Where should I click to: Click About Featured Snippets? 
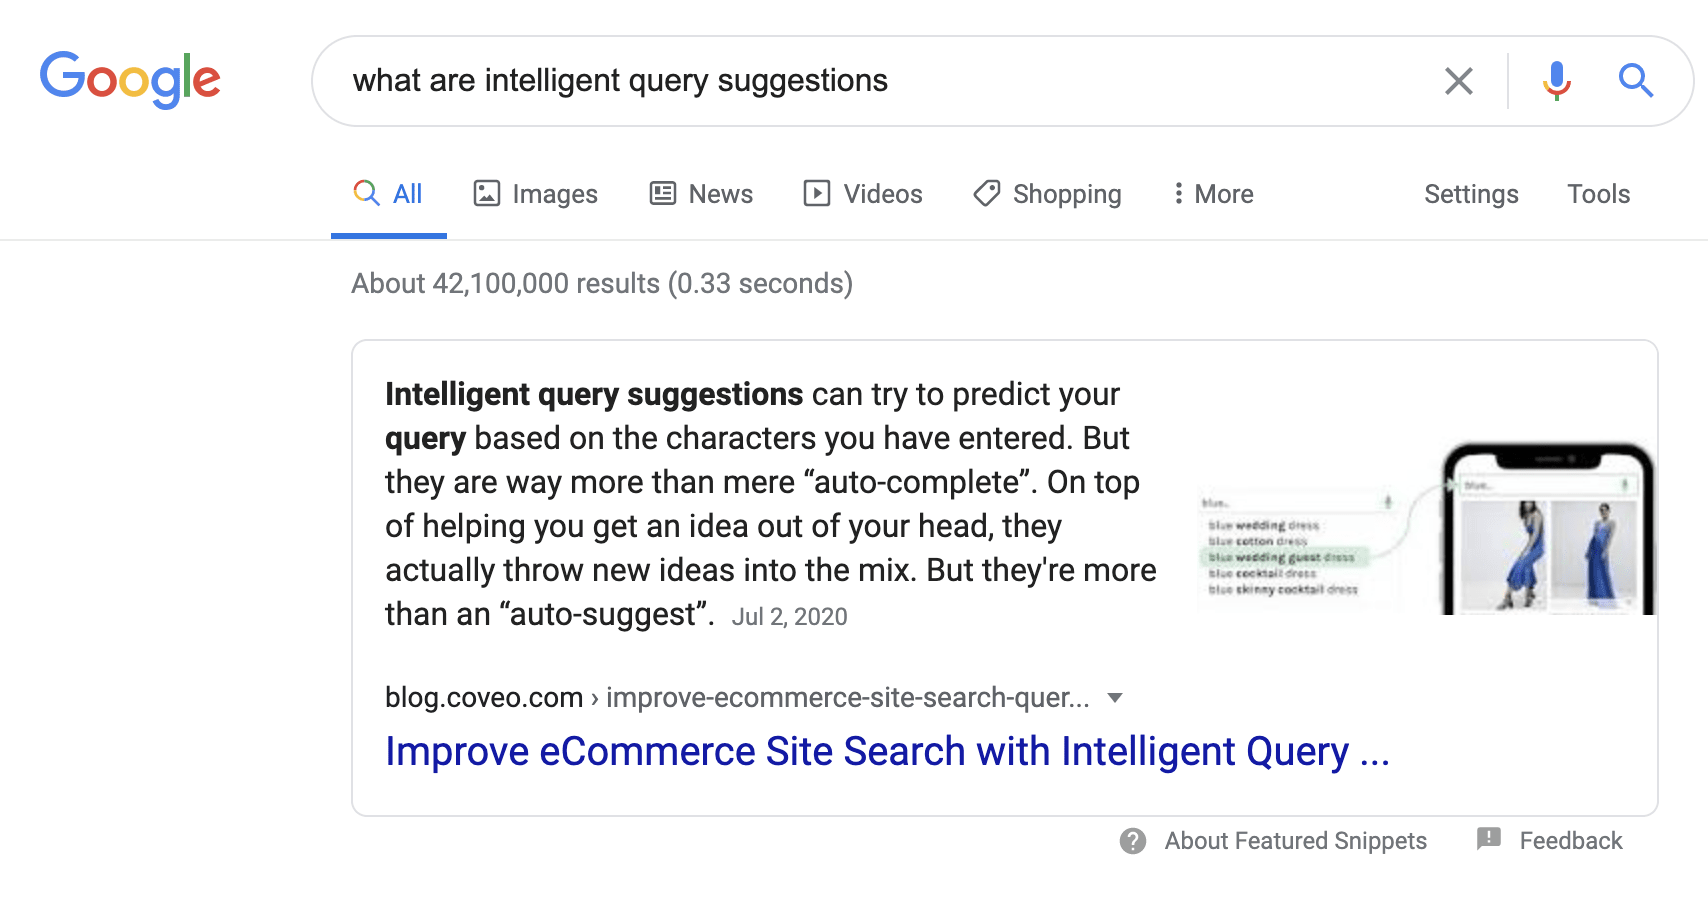point(1294,841)
